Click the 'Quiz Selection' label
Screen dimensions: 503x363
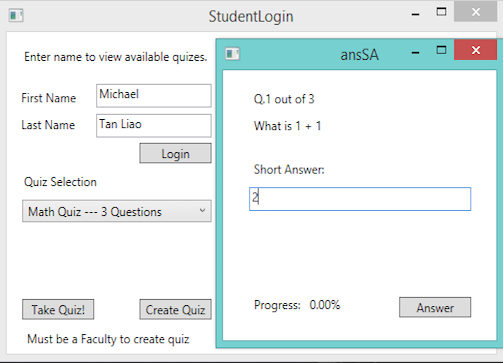pos(60,182)
